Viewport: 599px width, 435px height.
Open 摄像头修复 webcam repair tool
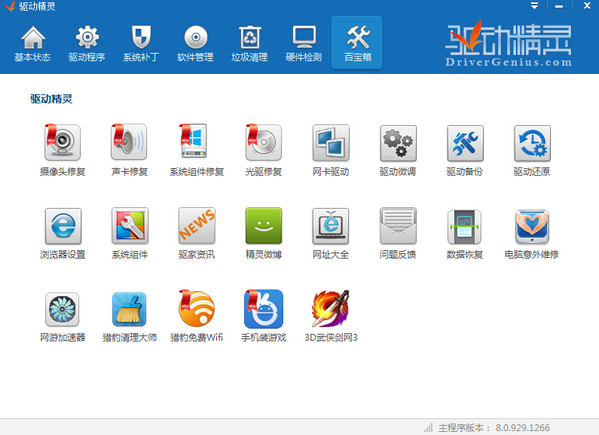[62, 142]
